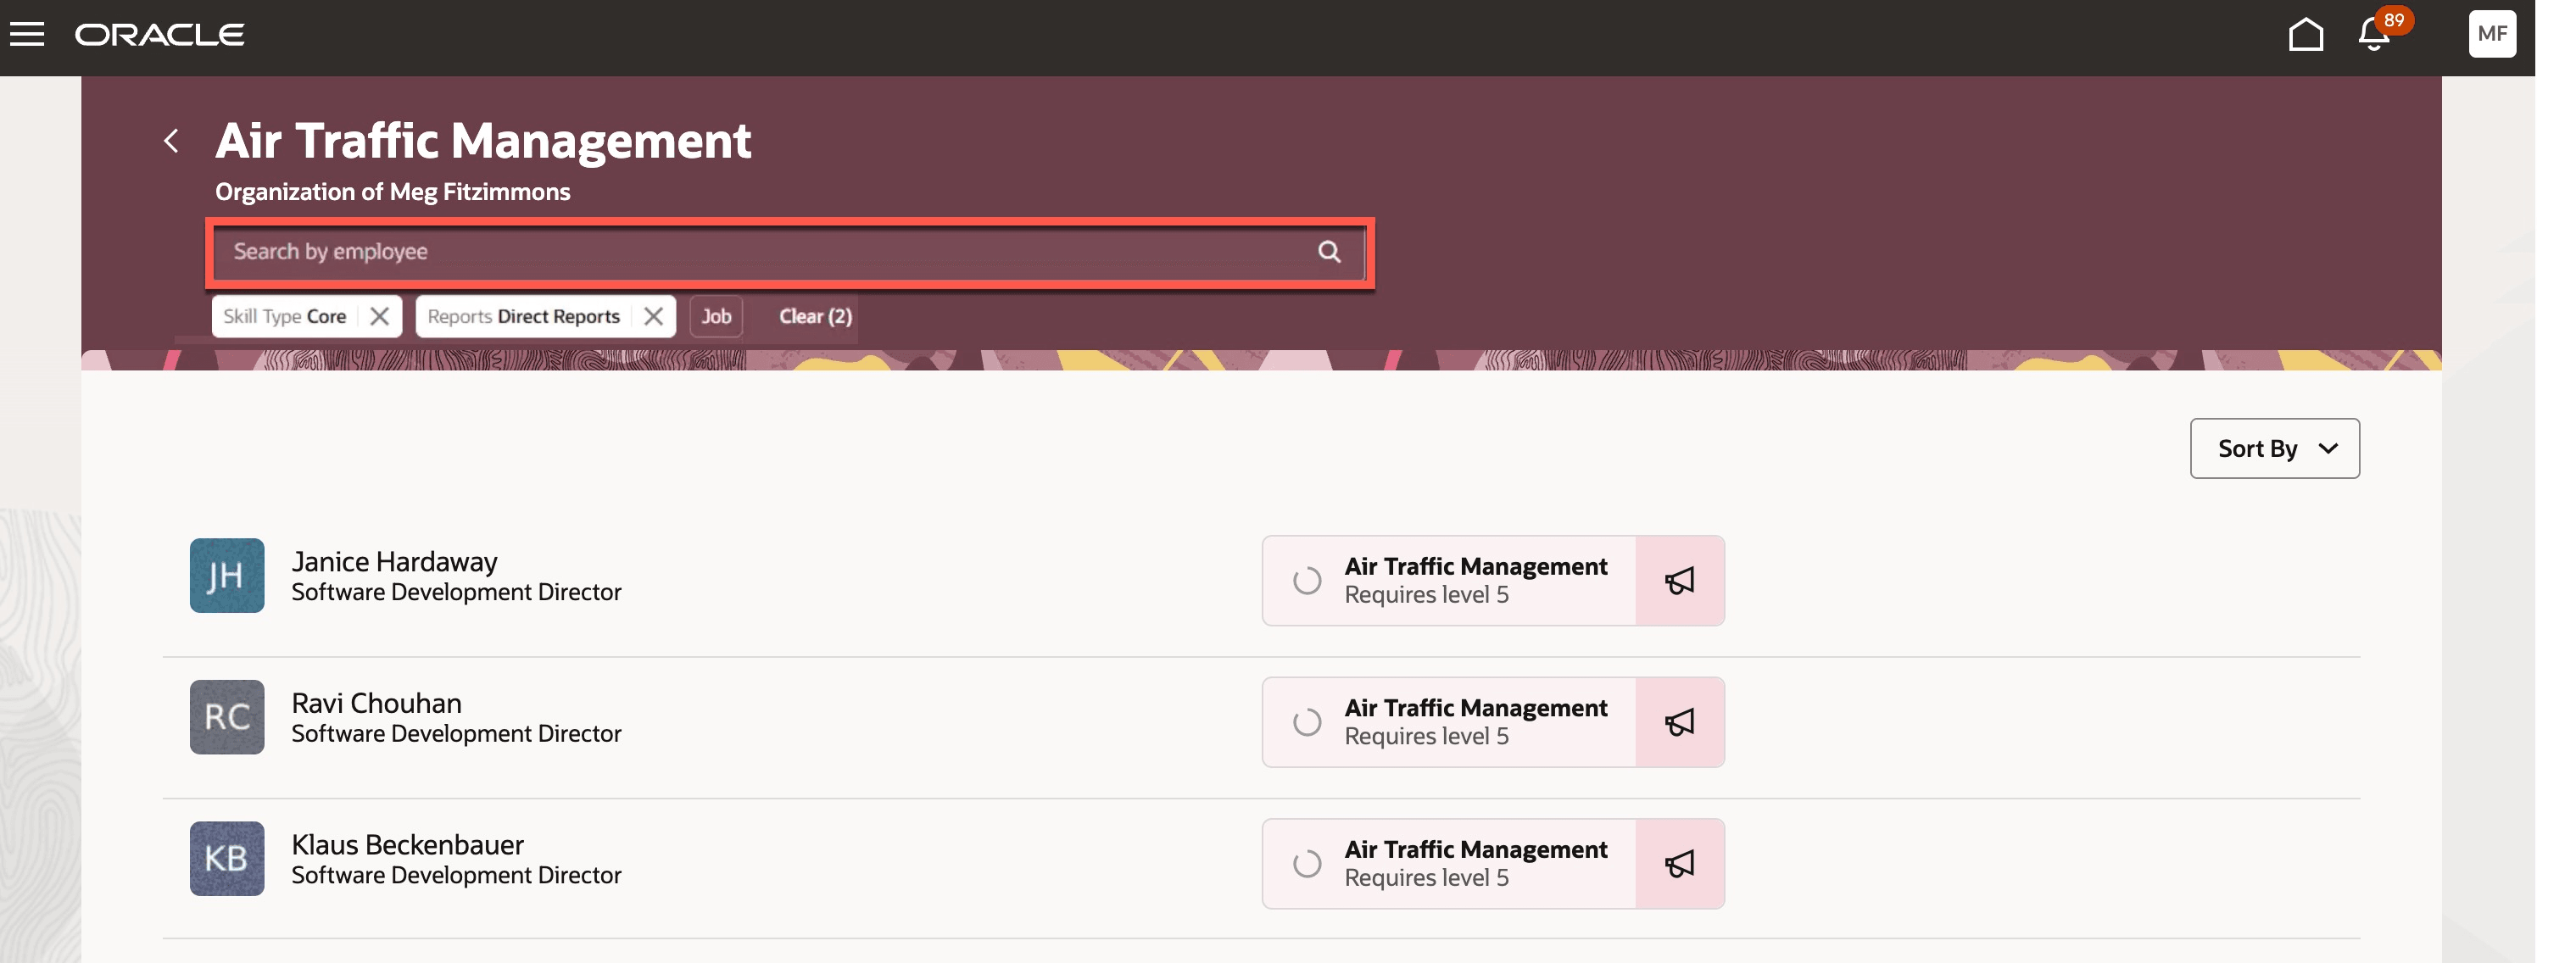Click Clear (2) to remove all filters
The image size is (2576, 963).
coord(814,316)
